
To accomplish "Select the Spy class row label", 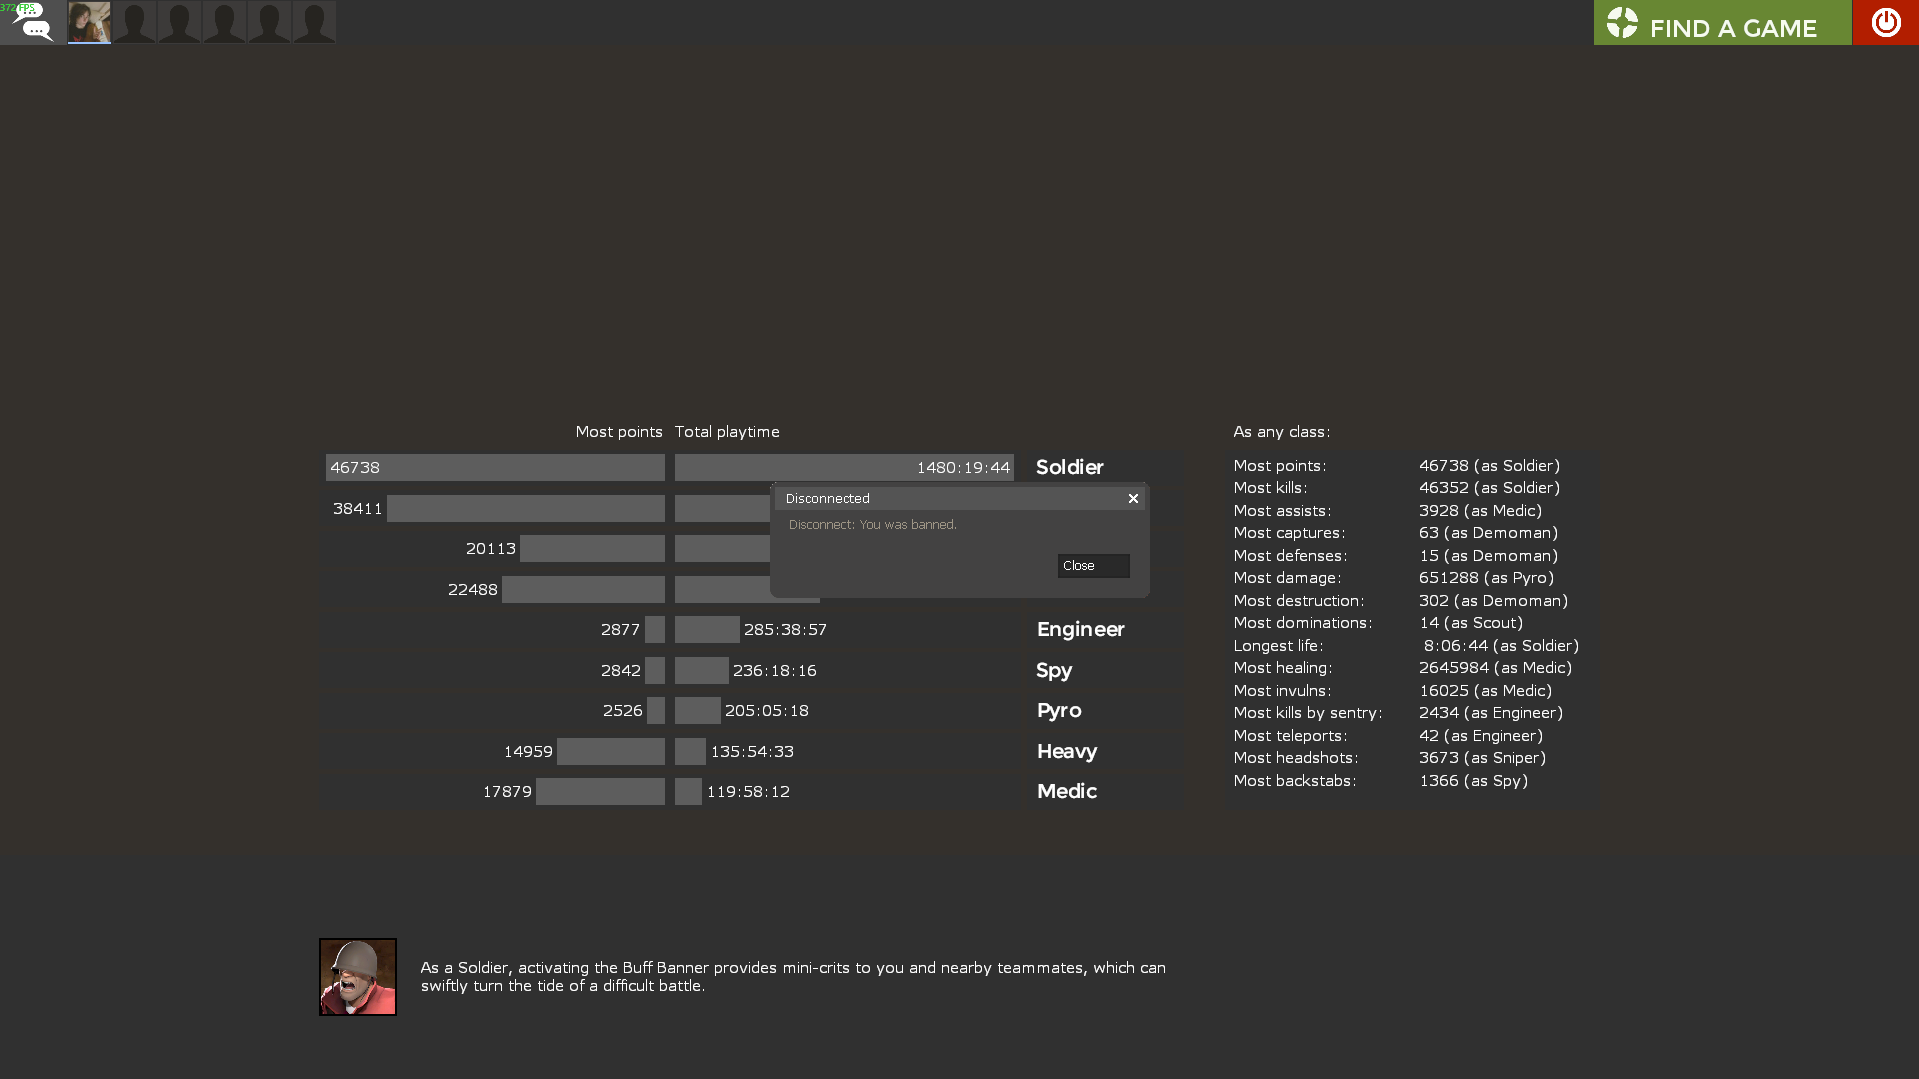I will [x=1054, y=670].
